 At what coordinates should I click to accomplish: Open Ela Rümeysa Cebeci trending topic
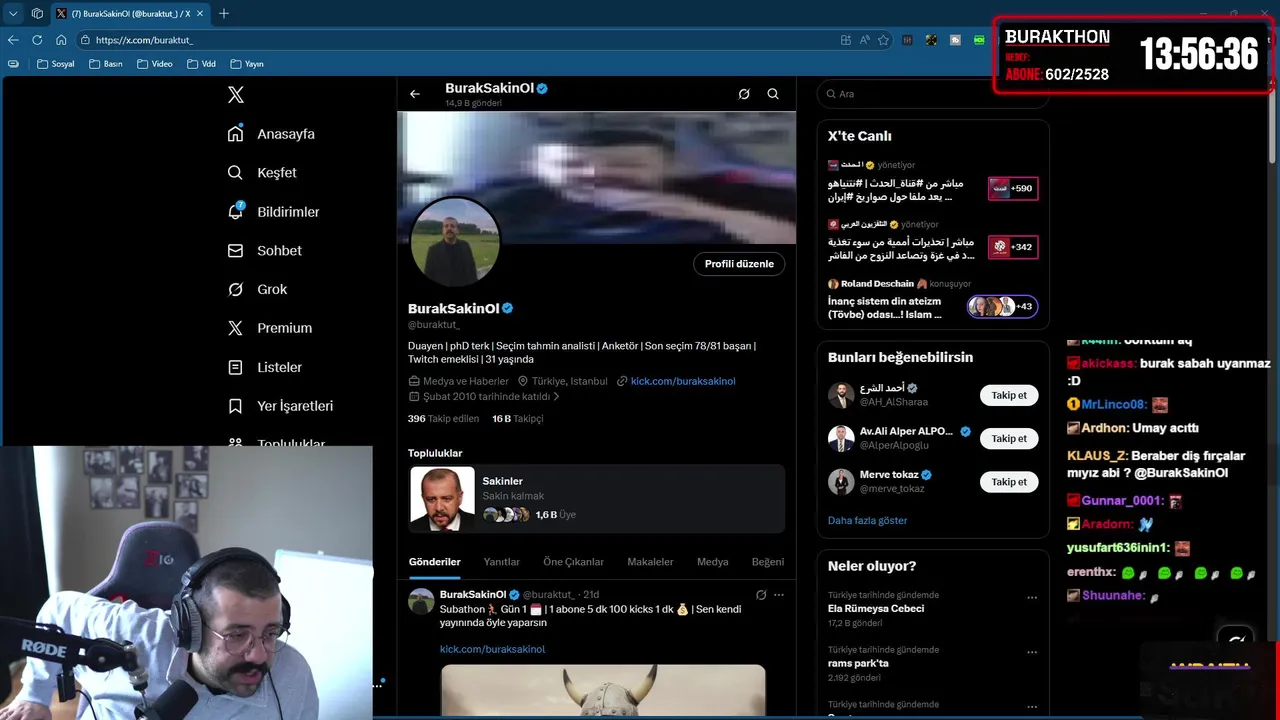click(x=876, y=609)
